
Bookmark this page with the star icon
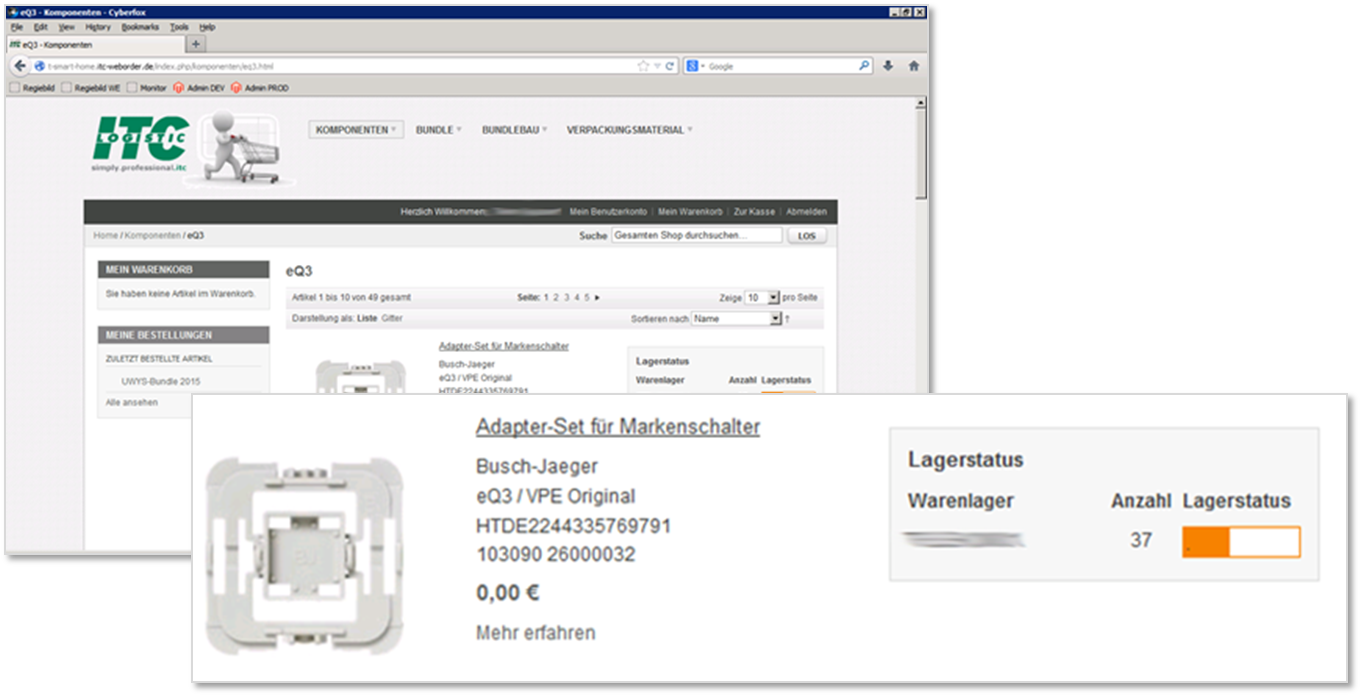(x=643, y=66)
